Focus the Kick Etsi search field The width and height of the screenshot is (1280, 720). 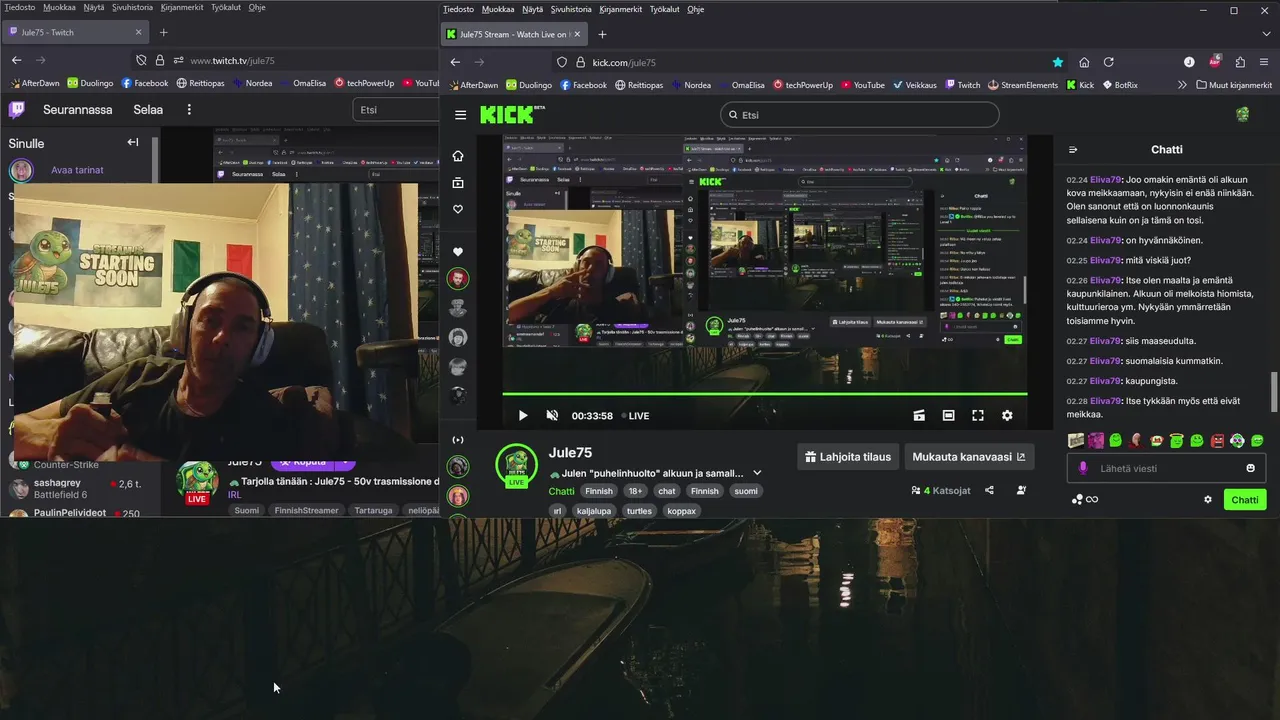click(859, 115)
